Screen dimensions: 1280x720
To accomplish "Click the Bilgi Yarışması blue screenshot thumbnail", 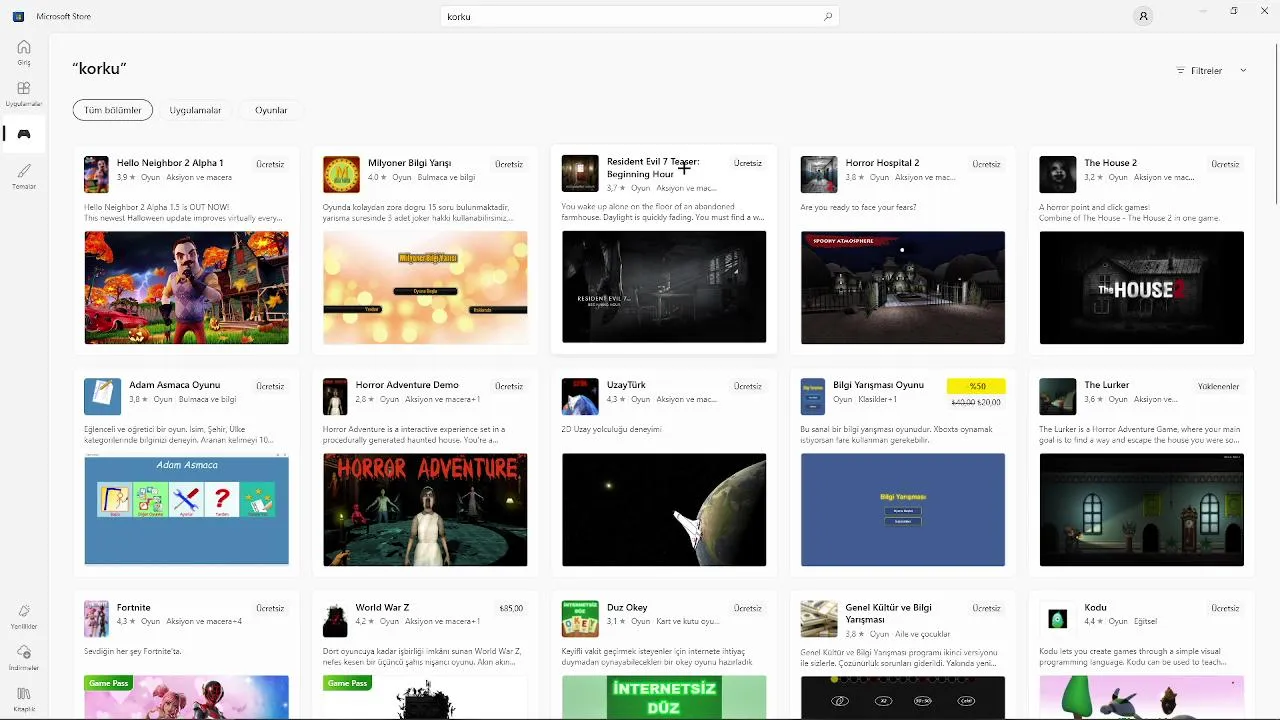I will tap(903, 510).
